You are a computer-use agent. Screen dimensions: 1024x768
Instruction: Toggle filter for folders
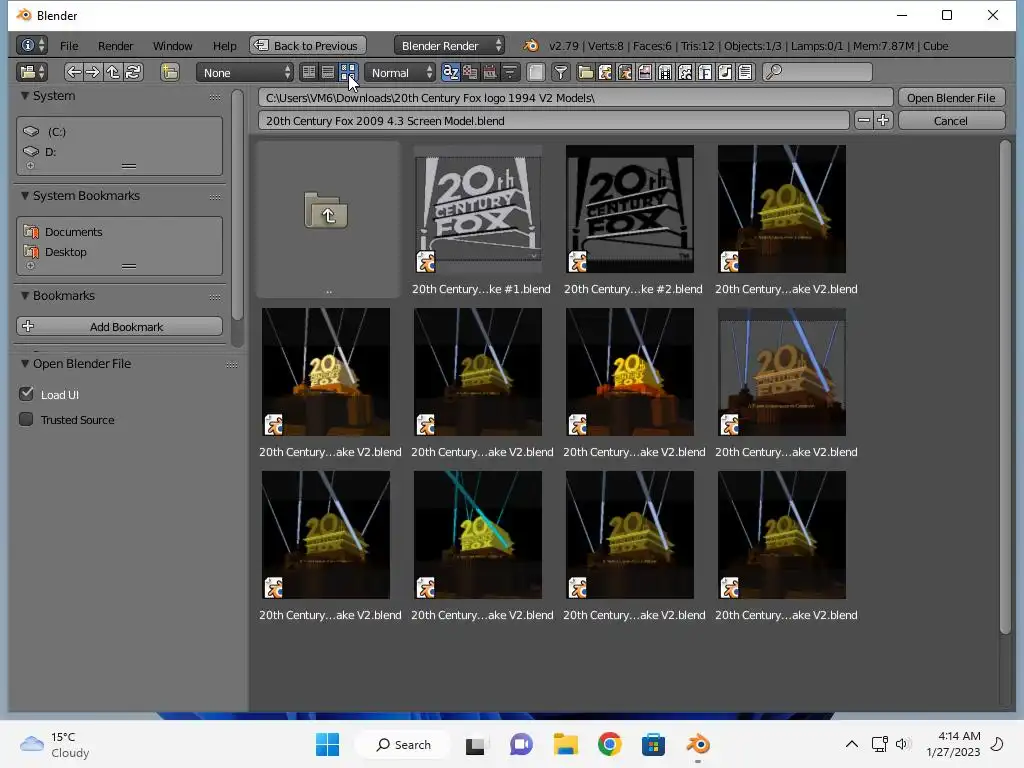click(586, 72)
